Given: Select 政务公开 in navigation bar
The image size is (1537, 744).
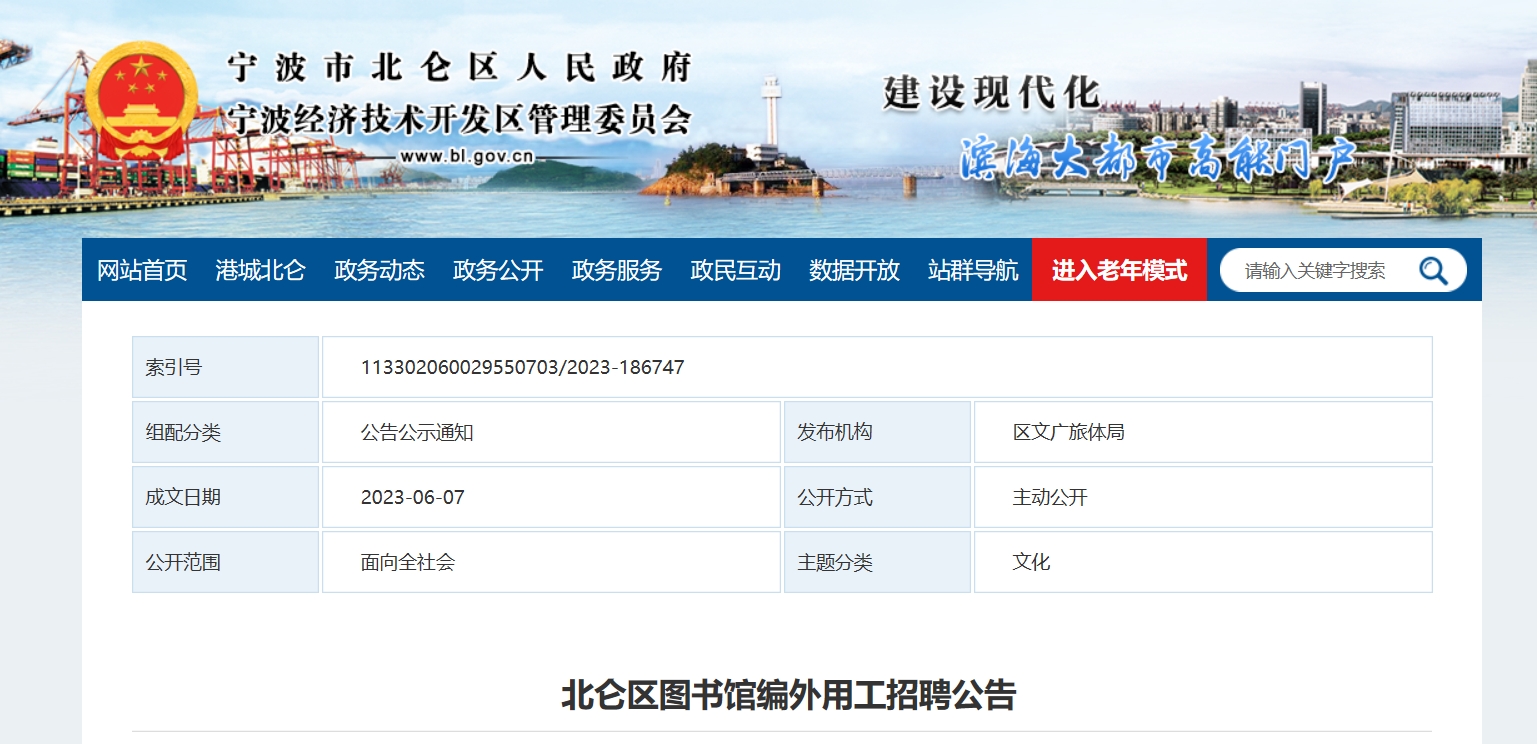Looking at the screenshot, I should 498,270.
